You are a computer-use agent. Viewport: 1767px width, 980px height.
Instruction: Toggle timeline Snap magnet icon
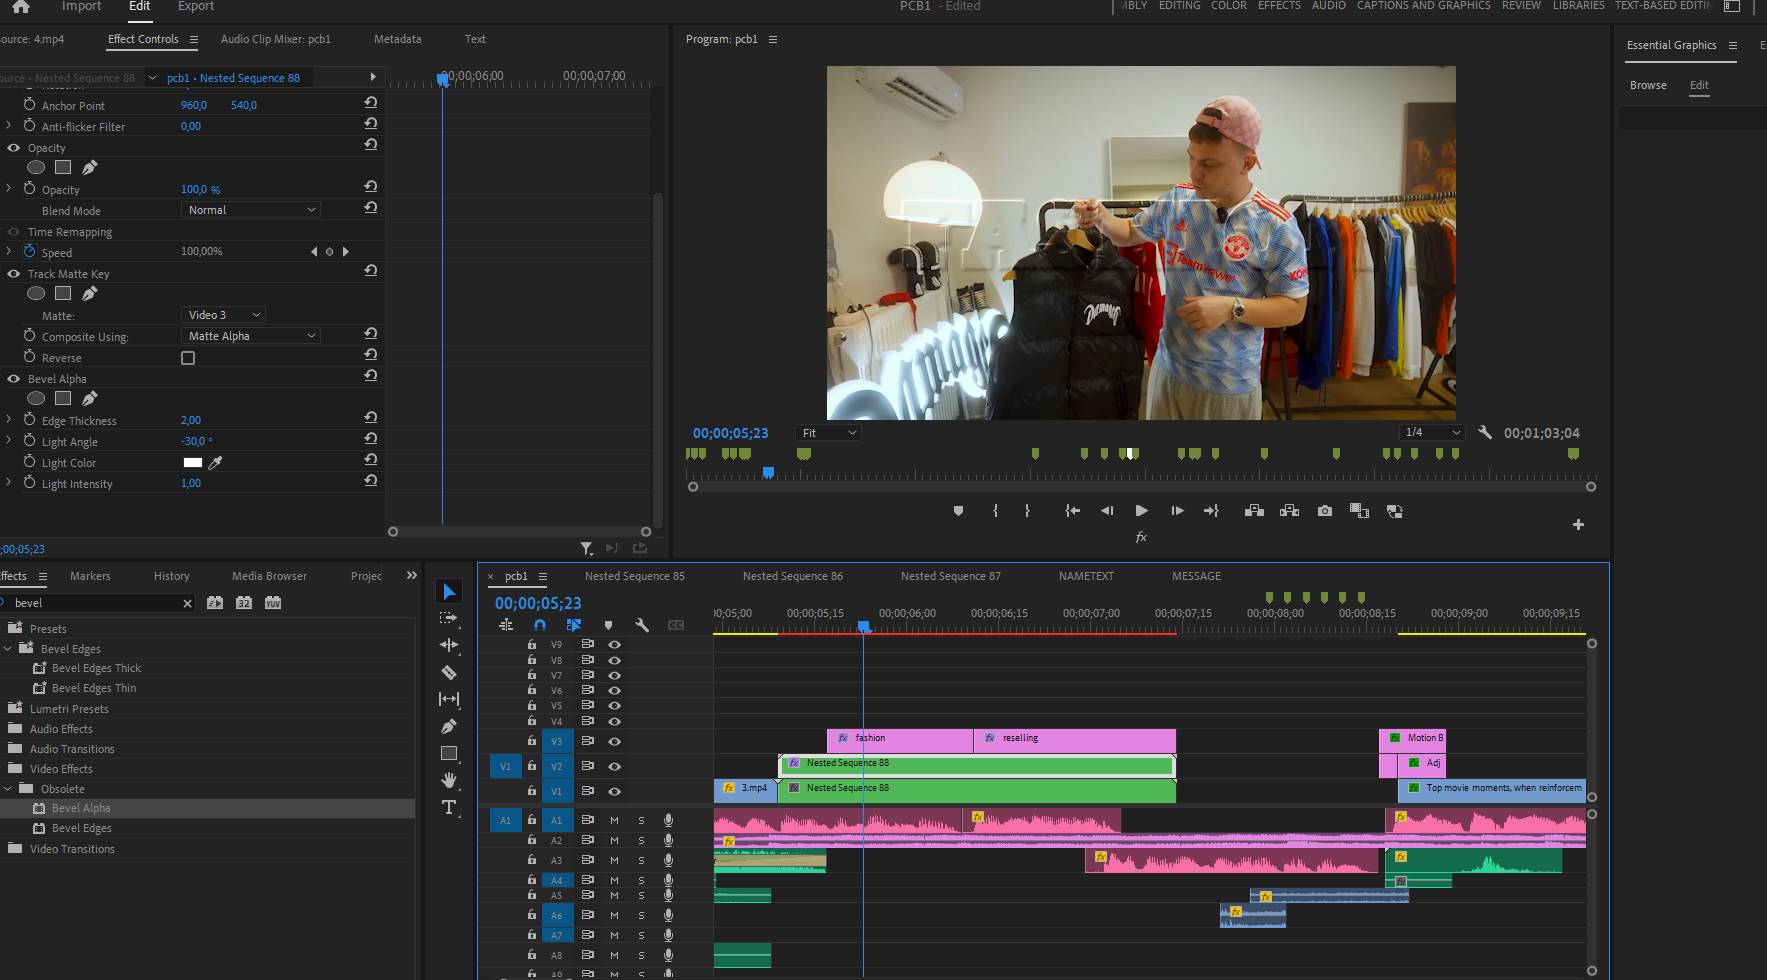click(x=540, y=625)
